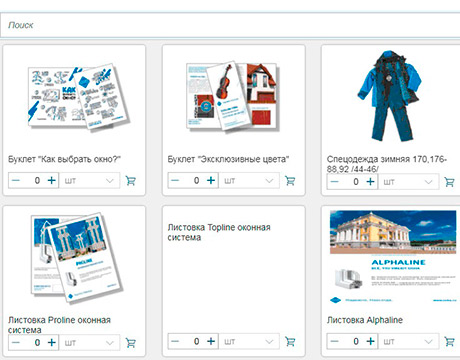This screenshot has width=460, height=360.
Task: Add Листовка Proline to cart
Action: (131, 343)
